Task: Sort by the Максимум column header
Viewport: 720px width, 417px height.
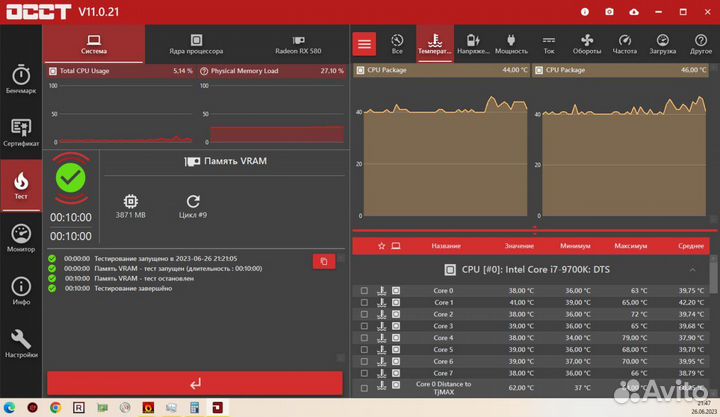Action: [x=631, y=246]
